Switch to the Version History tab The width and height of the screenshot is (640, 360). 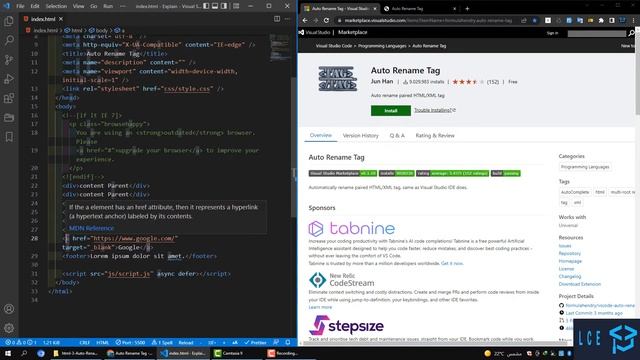pos(360,136)
